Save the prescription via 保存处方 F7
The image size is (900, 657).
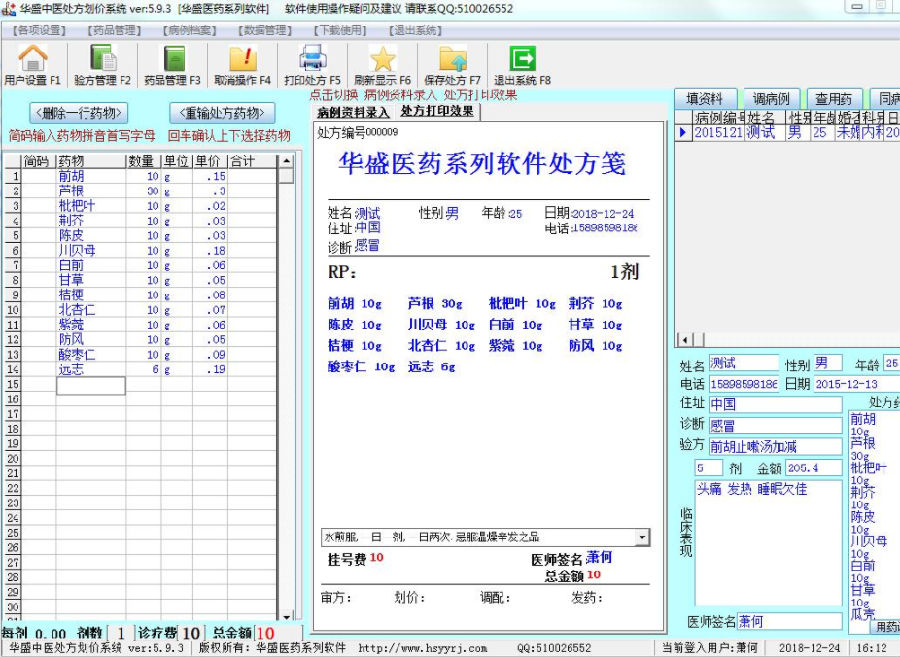[x=452, y=64]
